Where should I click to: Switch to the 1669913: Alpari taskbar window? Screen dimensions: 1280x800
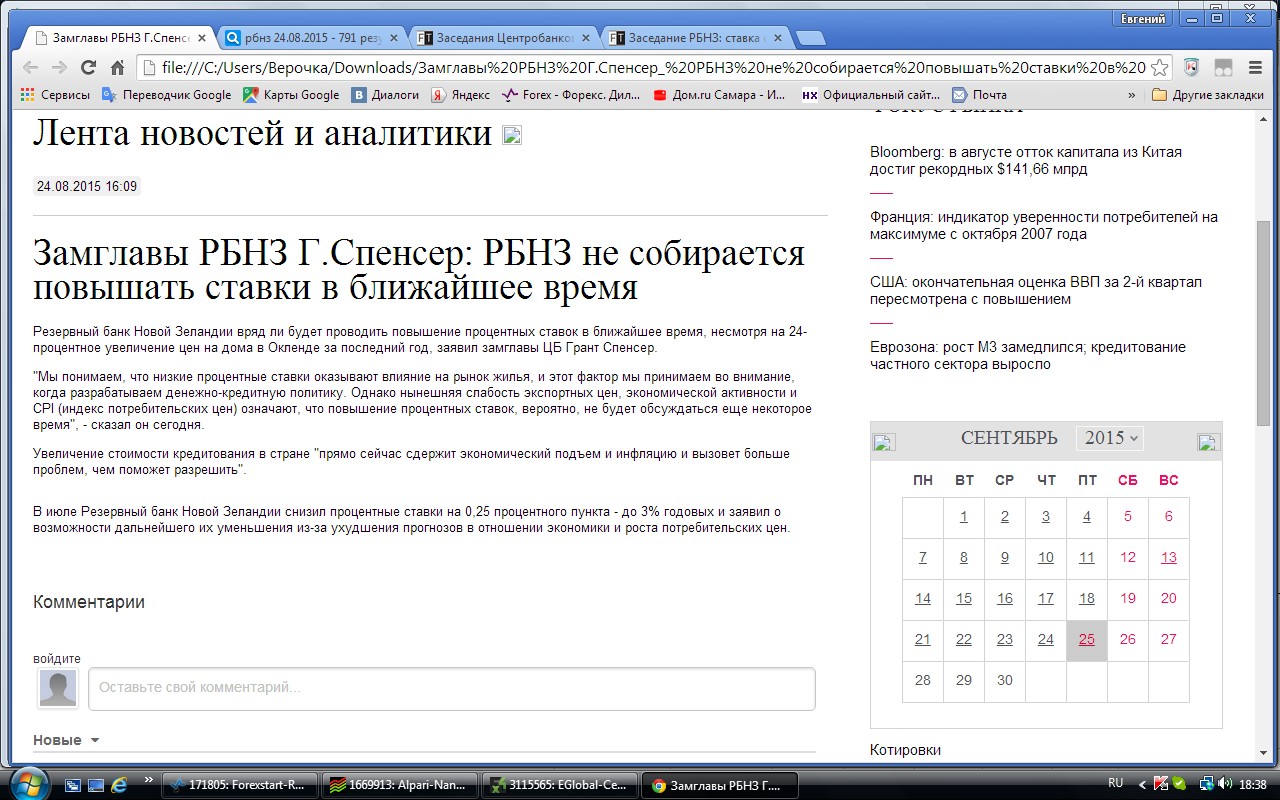coord(400,785)
